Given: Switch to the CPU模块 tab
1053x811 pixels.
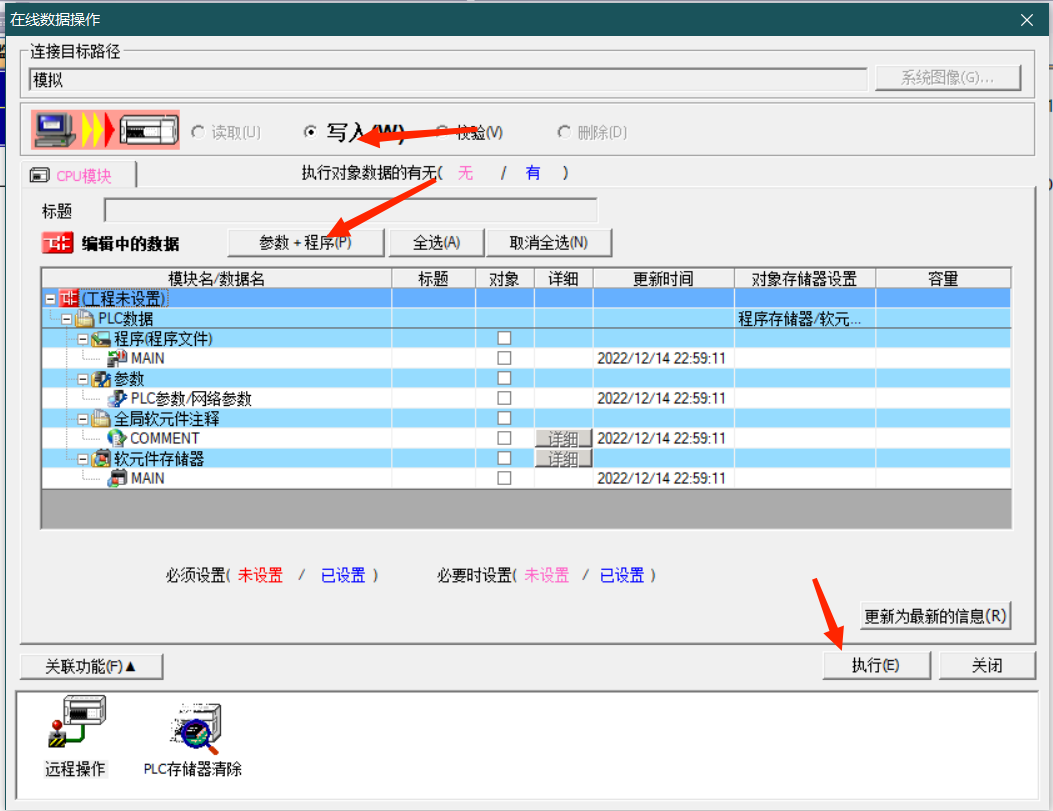Looking at the screenshot, I should tap(78, 175).
